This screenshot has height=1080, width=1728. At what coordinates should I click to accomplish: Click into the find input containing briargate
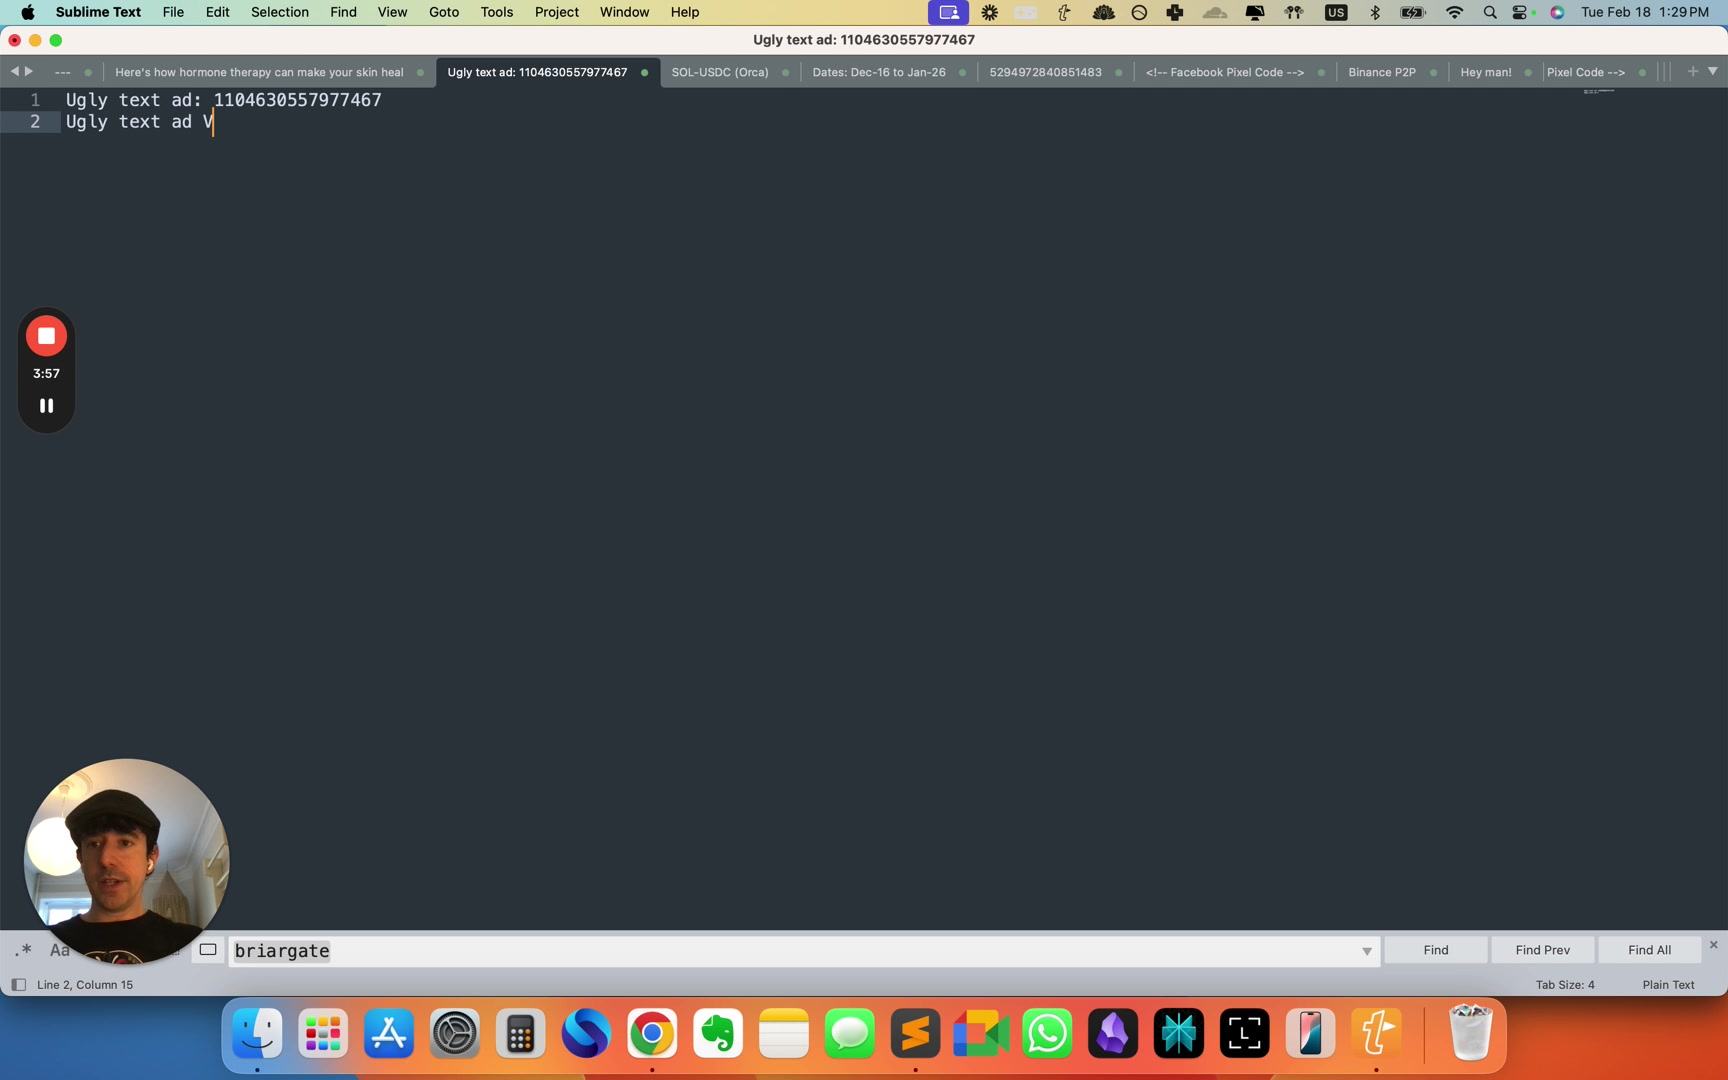796,951
